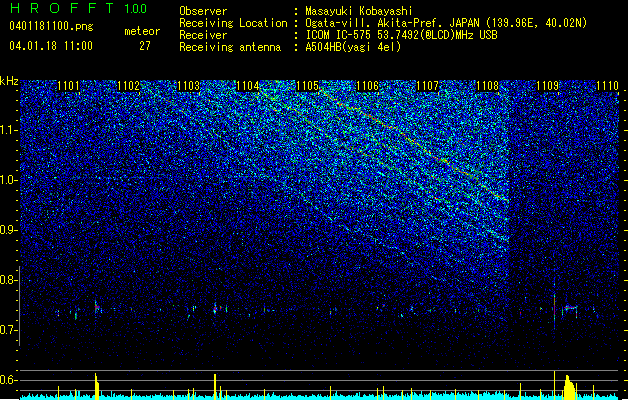629x400 pixels.
Task: Click the 1107 time marker
Action: point(428,86)
